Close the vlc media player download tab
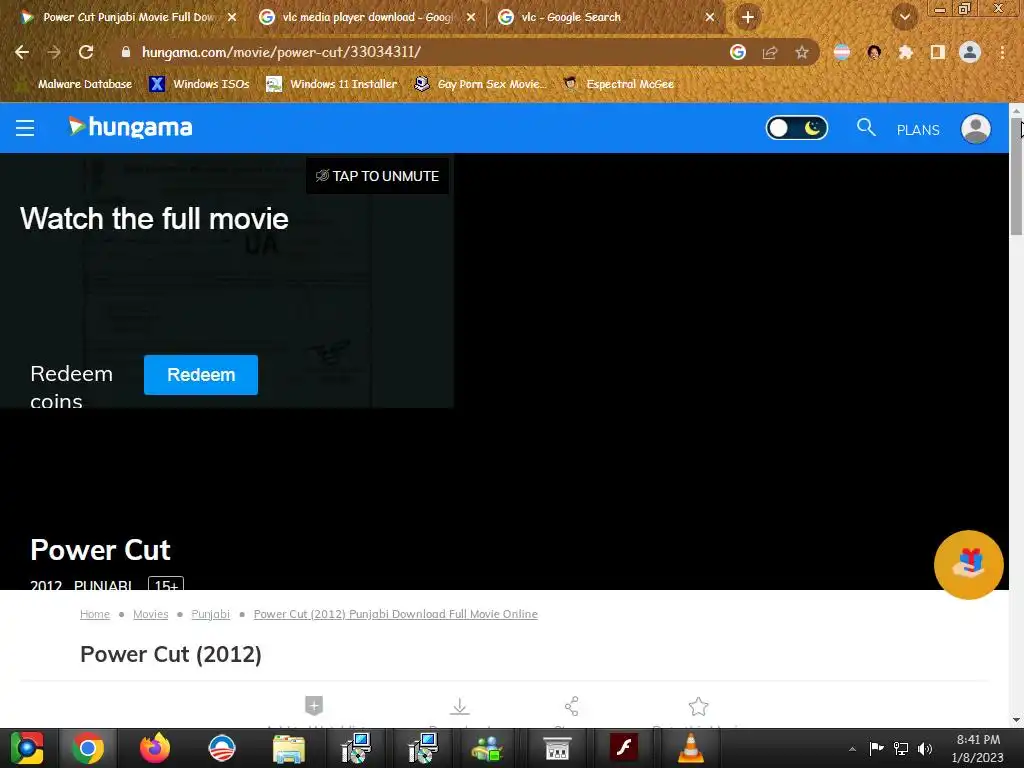The height and width of the screenshot is (768, 1024). point(471,17)
